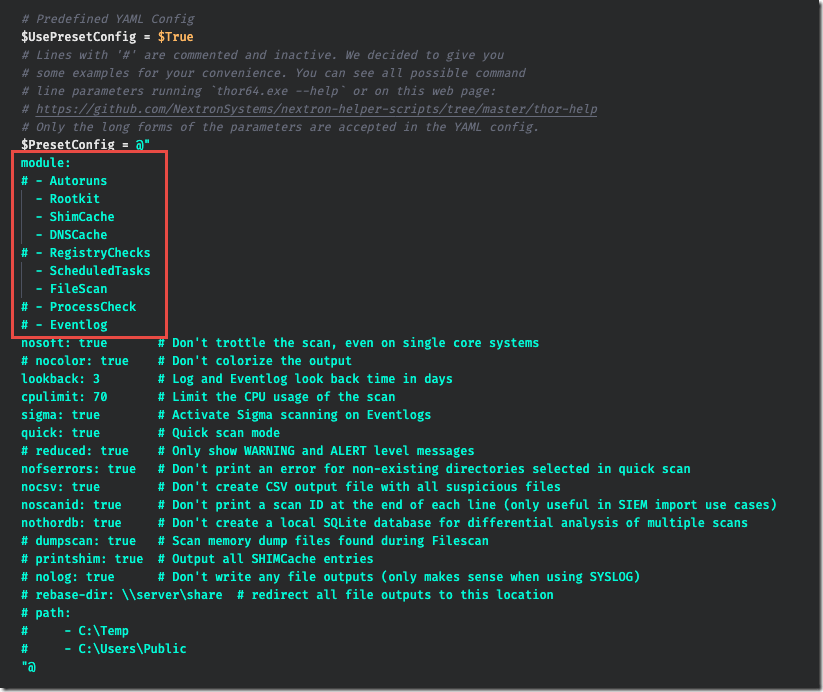823x692 pixels.
Task: Click the lookback: 3 setting
Action: click(60, 379)
